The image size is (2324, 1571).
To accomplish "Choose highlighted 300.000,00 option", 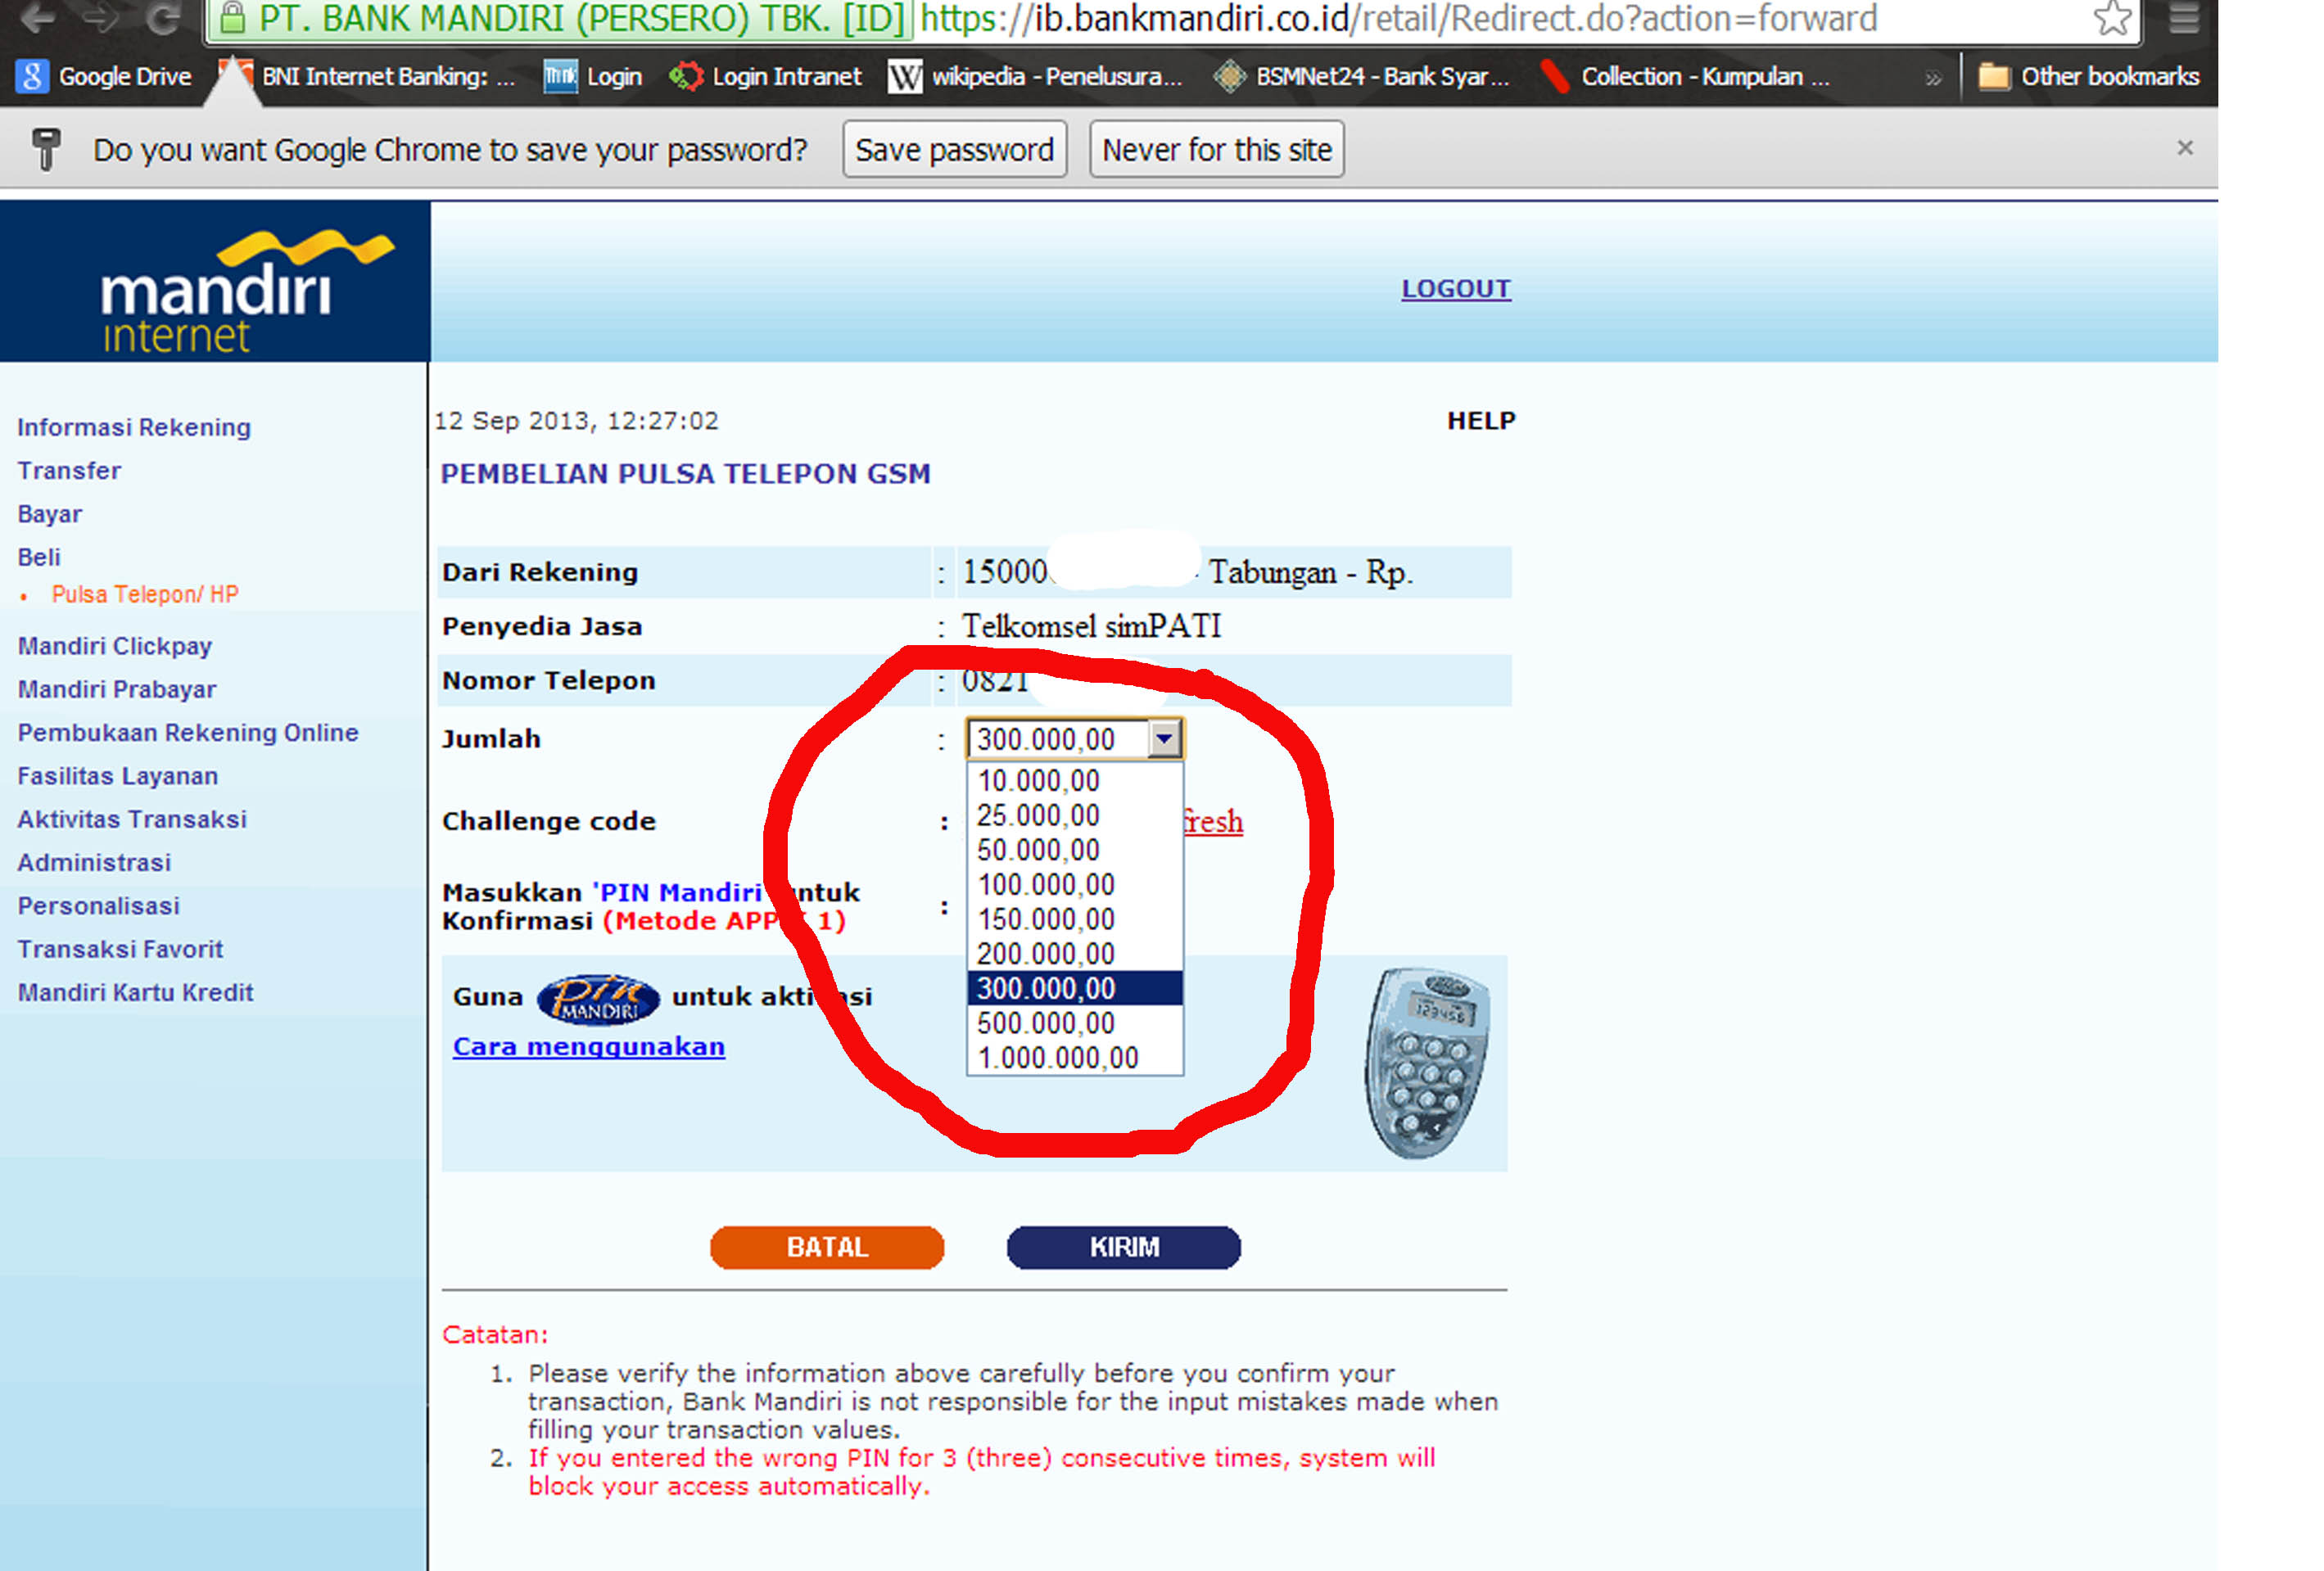I will [x=1075, y=988].
